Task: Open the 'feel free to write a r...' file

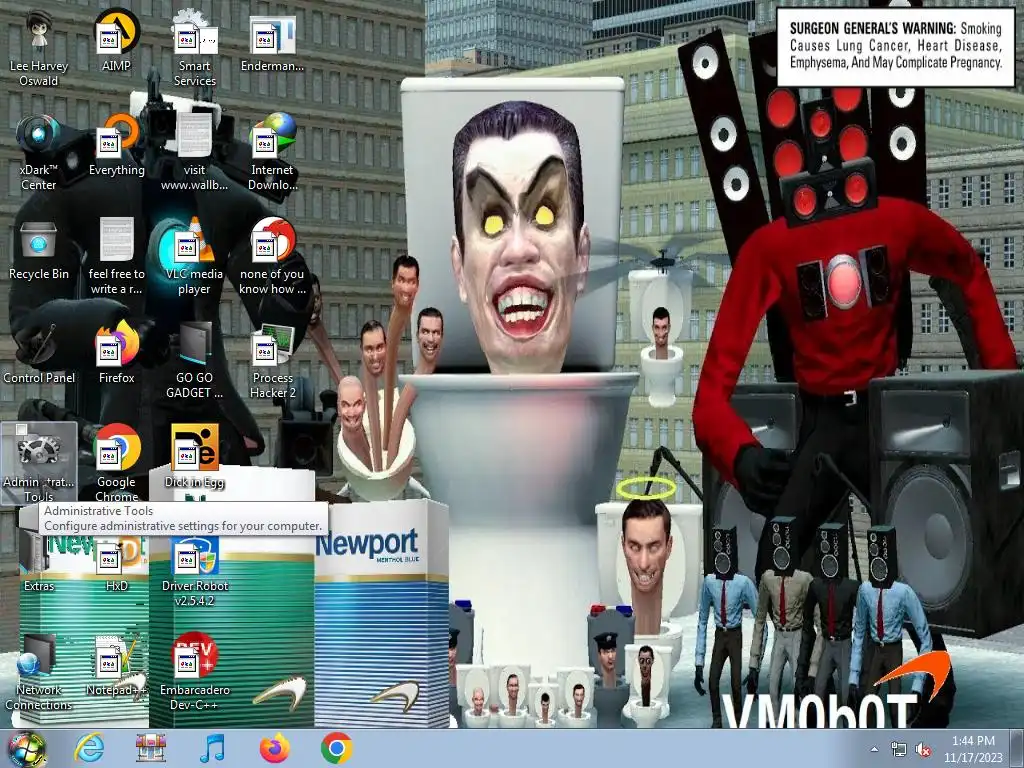Action: tap(116, 256)
